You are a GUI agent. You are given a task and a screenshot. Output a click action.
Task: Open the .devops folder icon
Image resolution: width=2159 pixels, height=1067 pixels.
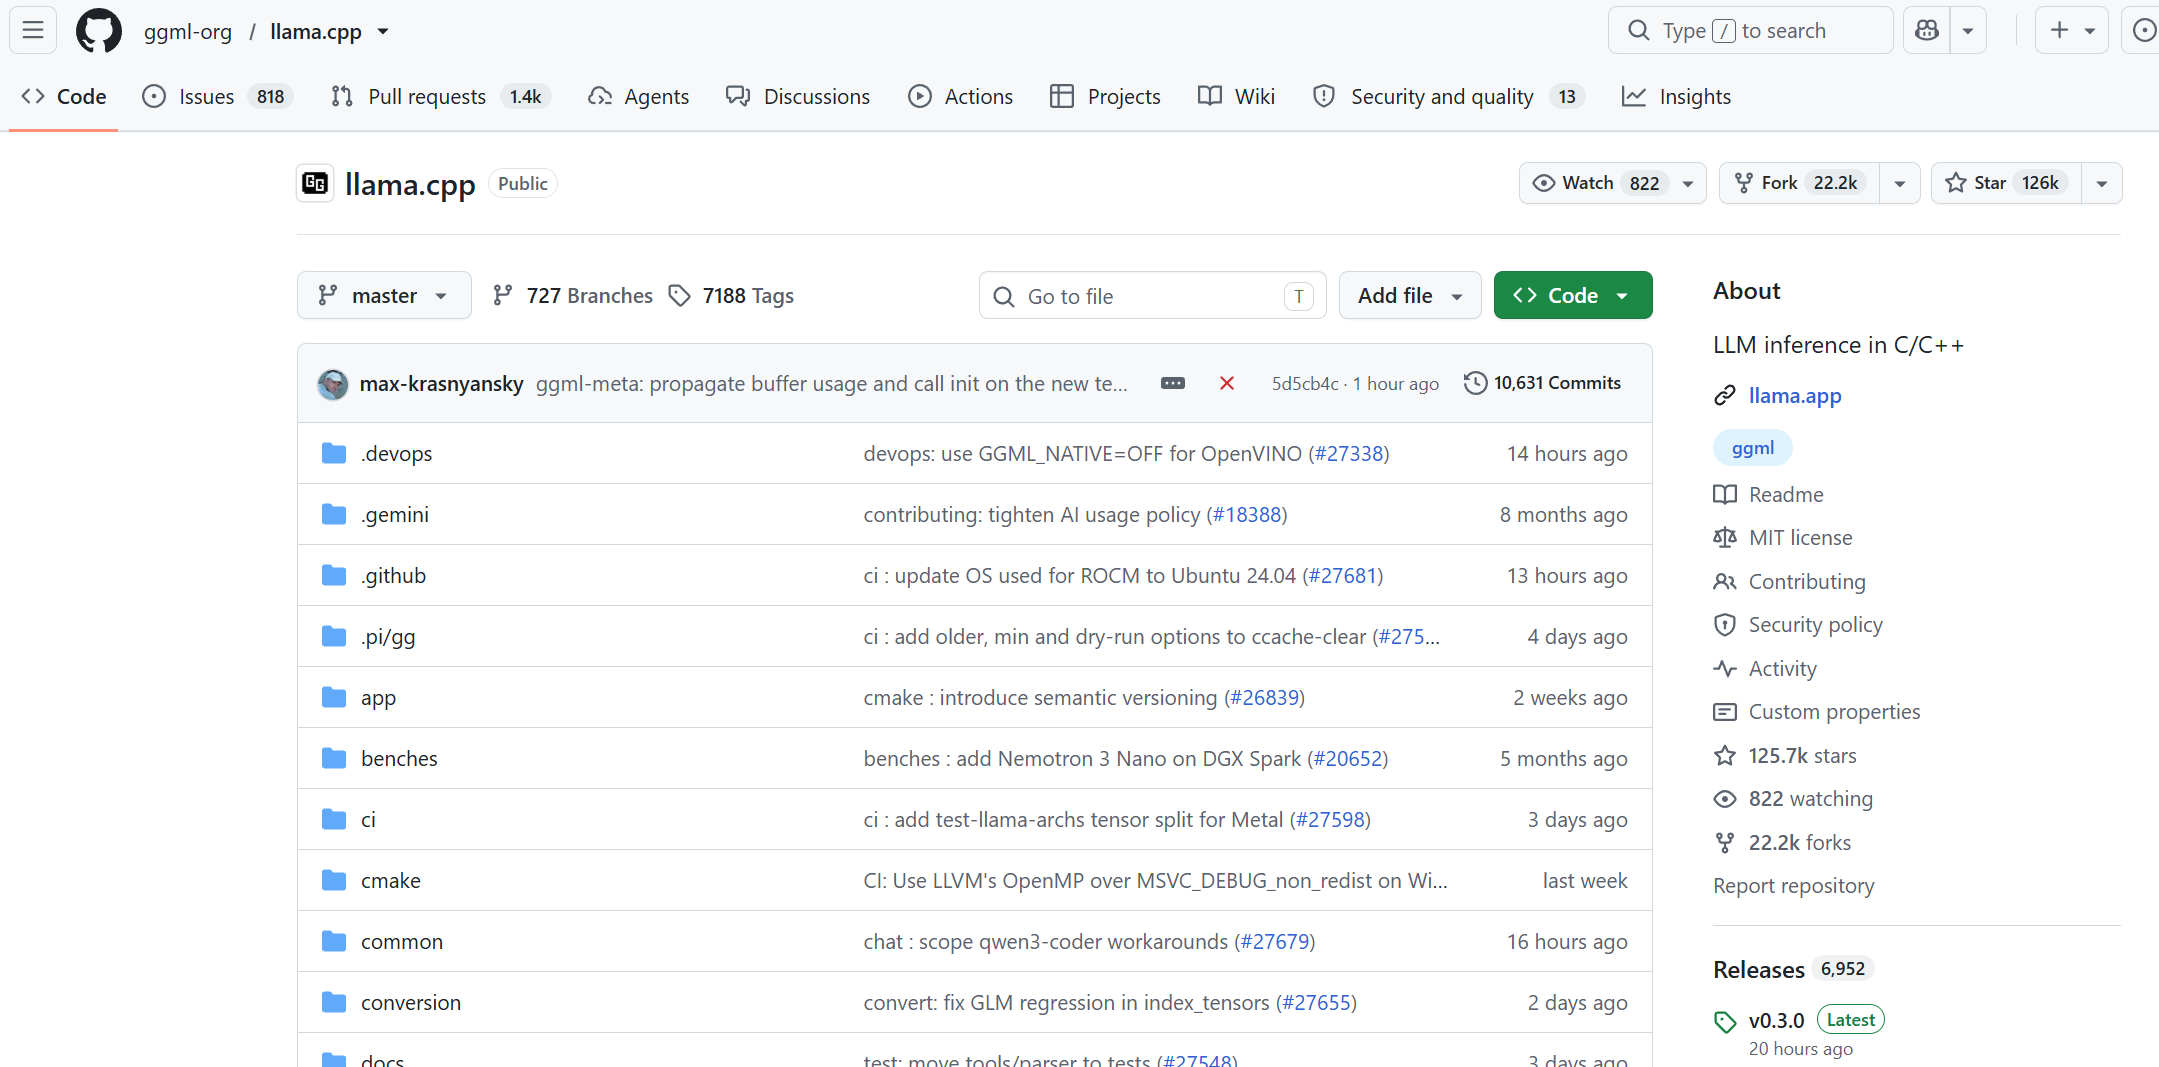click(x=334, y=454)
